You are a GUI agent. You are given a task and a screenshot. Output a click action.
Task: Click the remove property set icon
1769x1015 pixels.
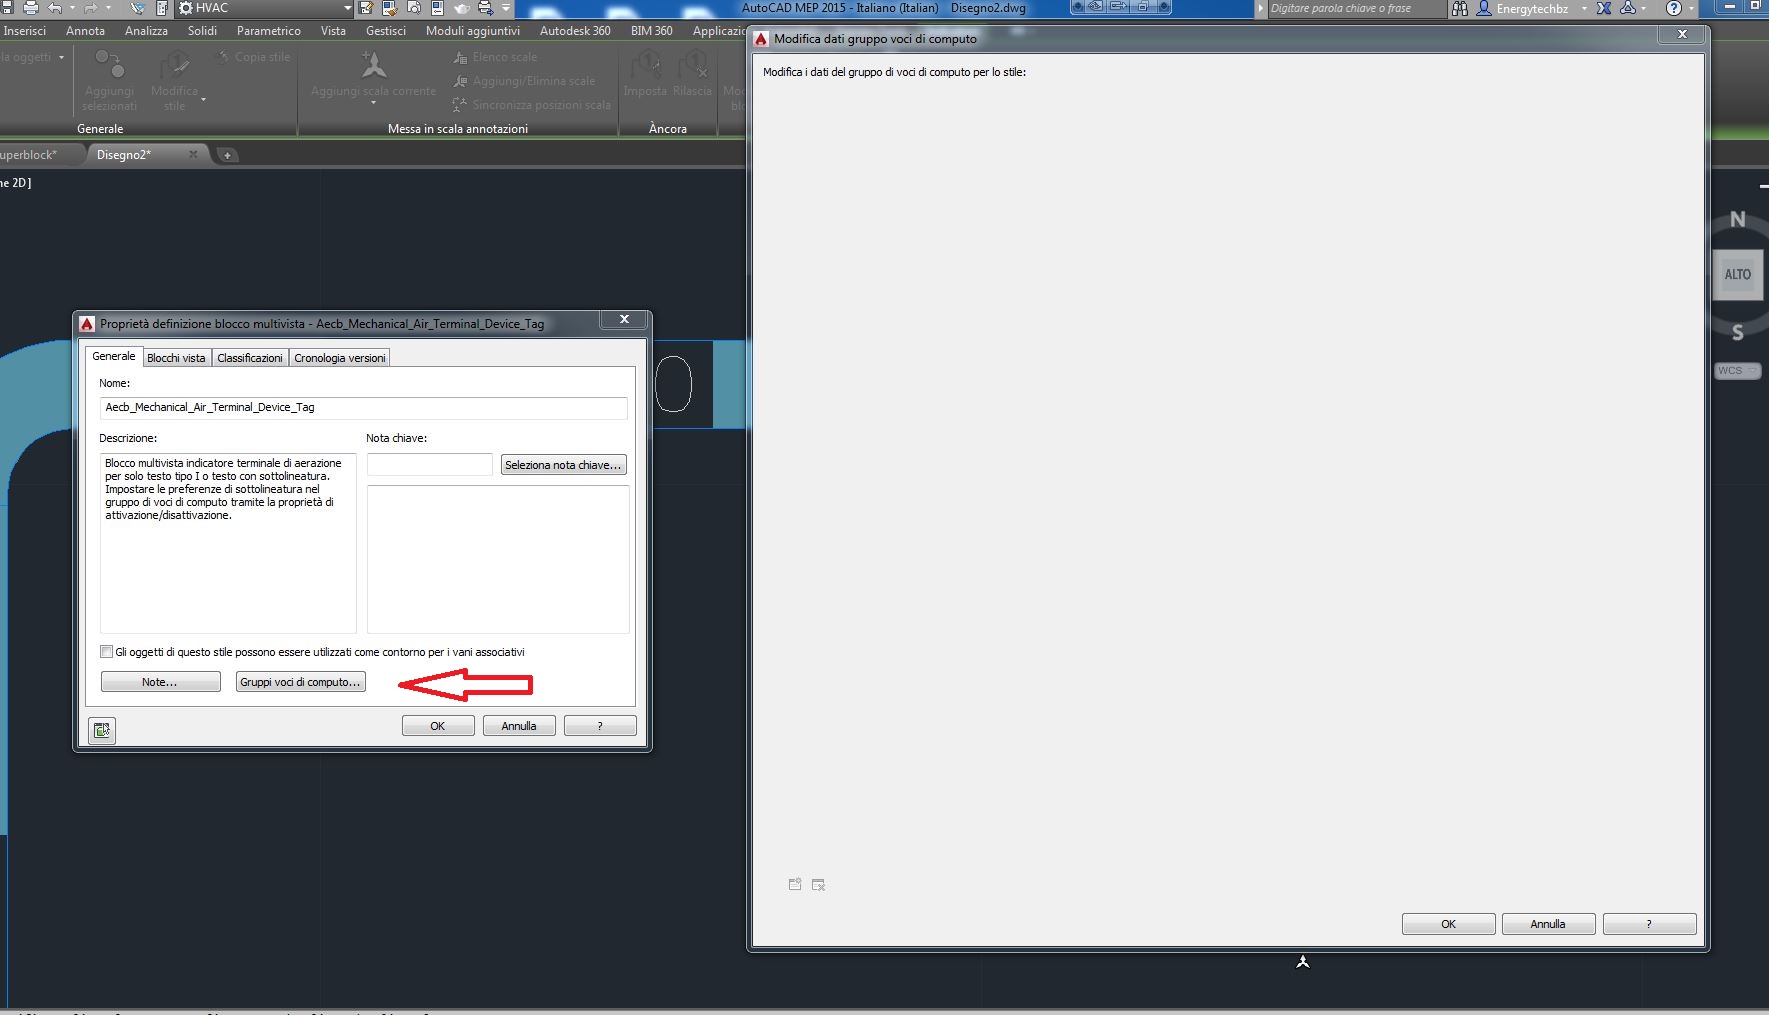pos(819,884)
